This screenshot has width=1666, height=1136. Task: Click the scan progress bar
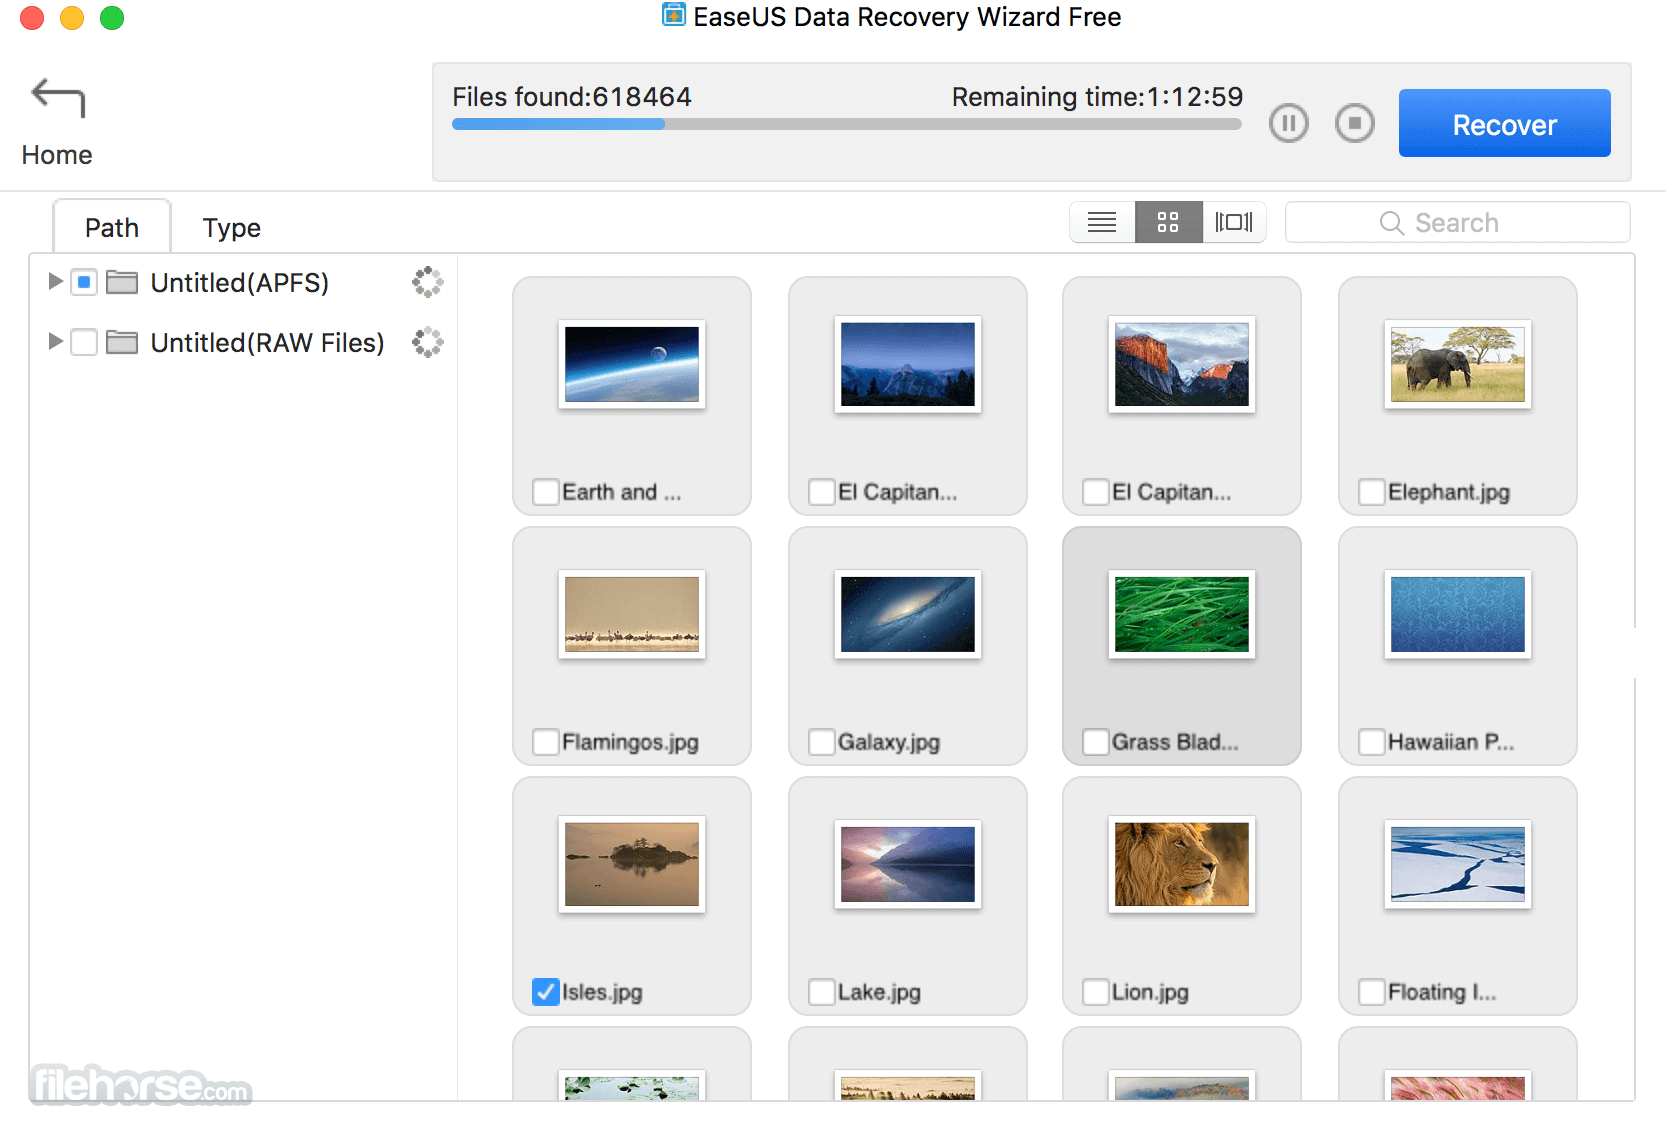(846, 124)
